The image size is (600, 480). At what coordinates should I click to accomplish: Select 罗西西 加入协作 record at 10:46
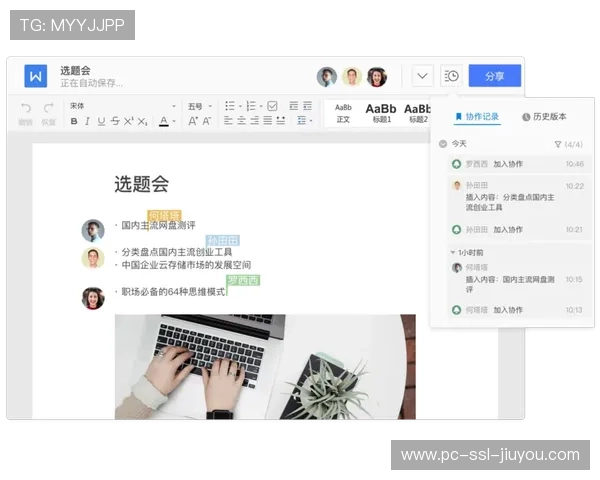coord(517,164)
